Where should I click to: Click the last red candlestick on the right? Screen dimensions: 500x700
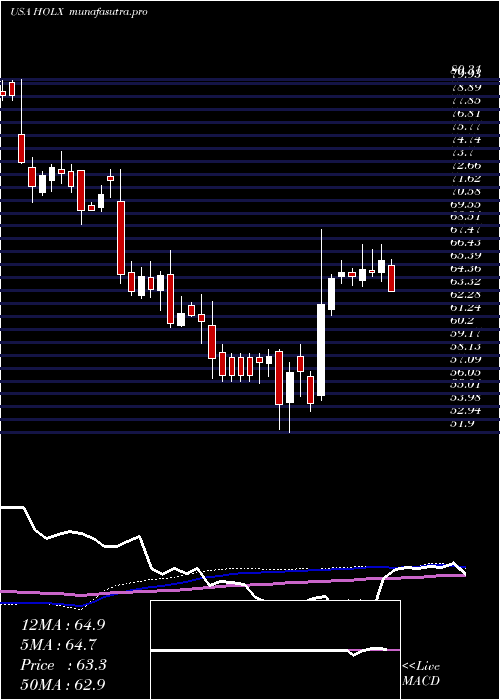tap(392, 278)
